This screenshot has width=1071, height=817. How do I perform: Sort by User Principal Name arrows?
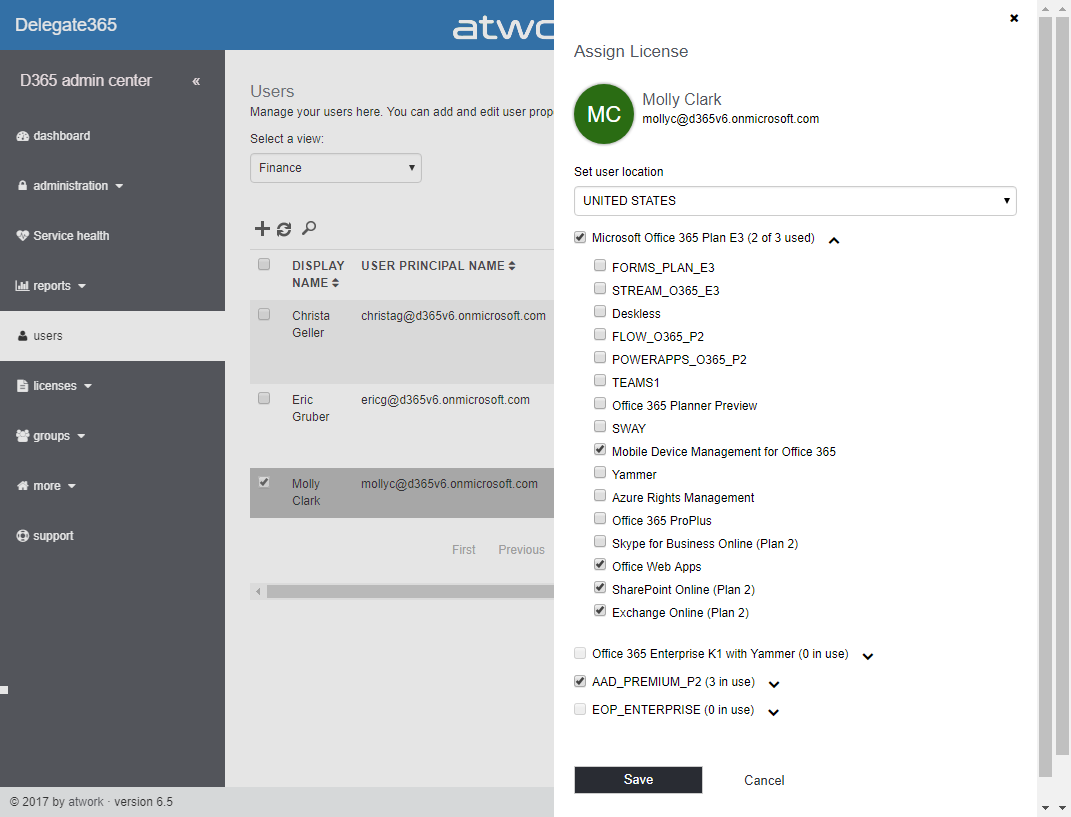[512, 266]
